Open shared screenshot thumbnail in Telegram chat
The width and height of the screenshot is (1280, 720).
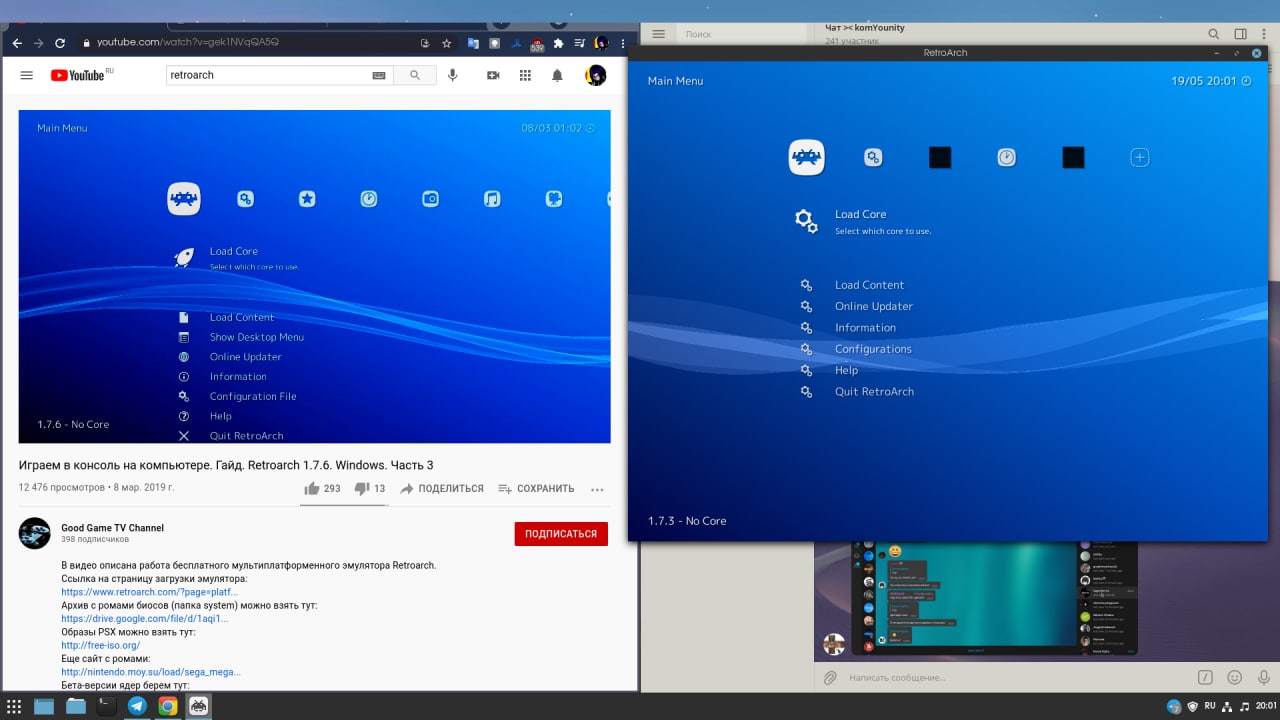coord(994,599)
